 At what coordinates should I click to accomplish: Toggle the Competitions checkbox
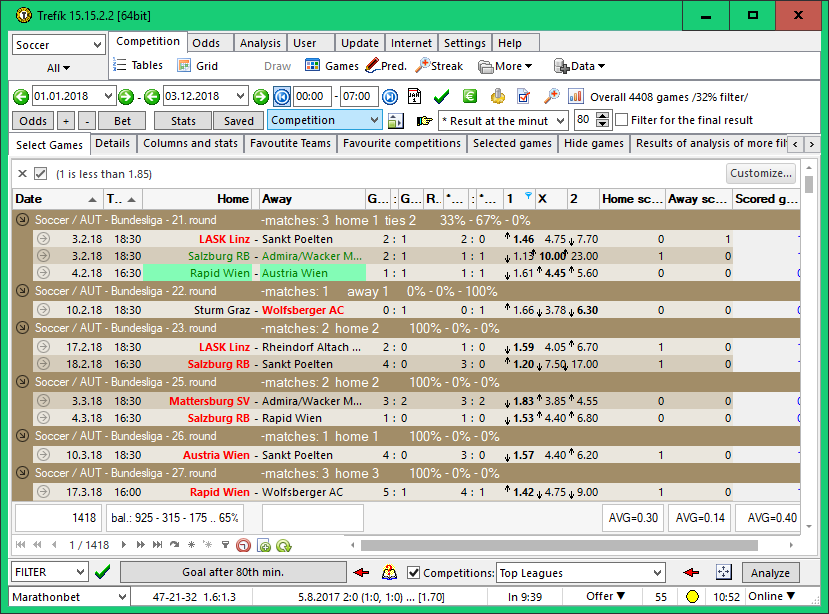click(414, 573)
